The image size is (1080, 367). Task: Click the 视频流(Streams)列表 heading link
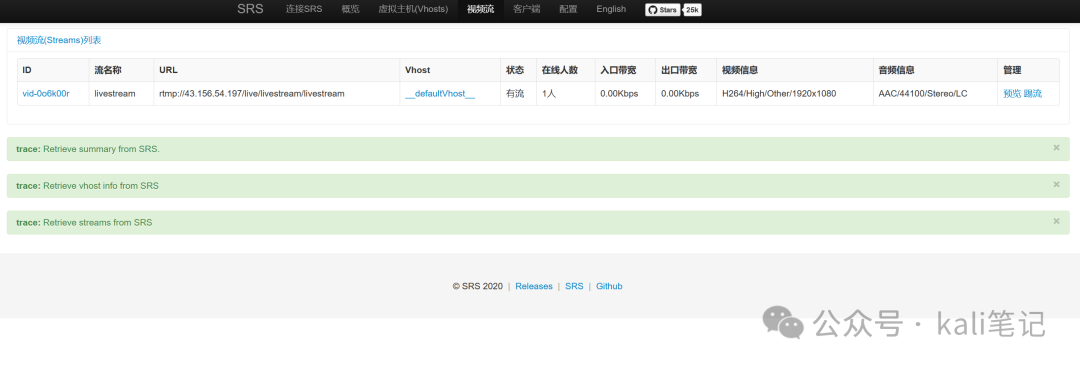(x=59, y=41)
